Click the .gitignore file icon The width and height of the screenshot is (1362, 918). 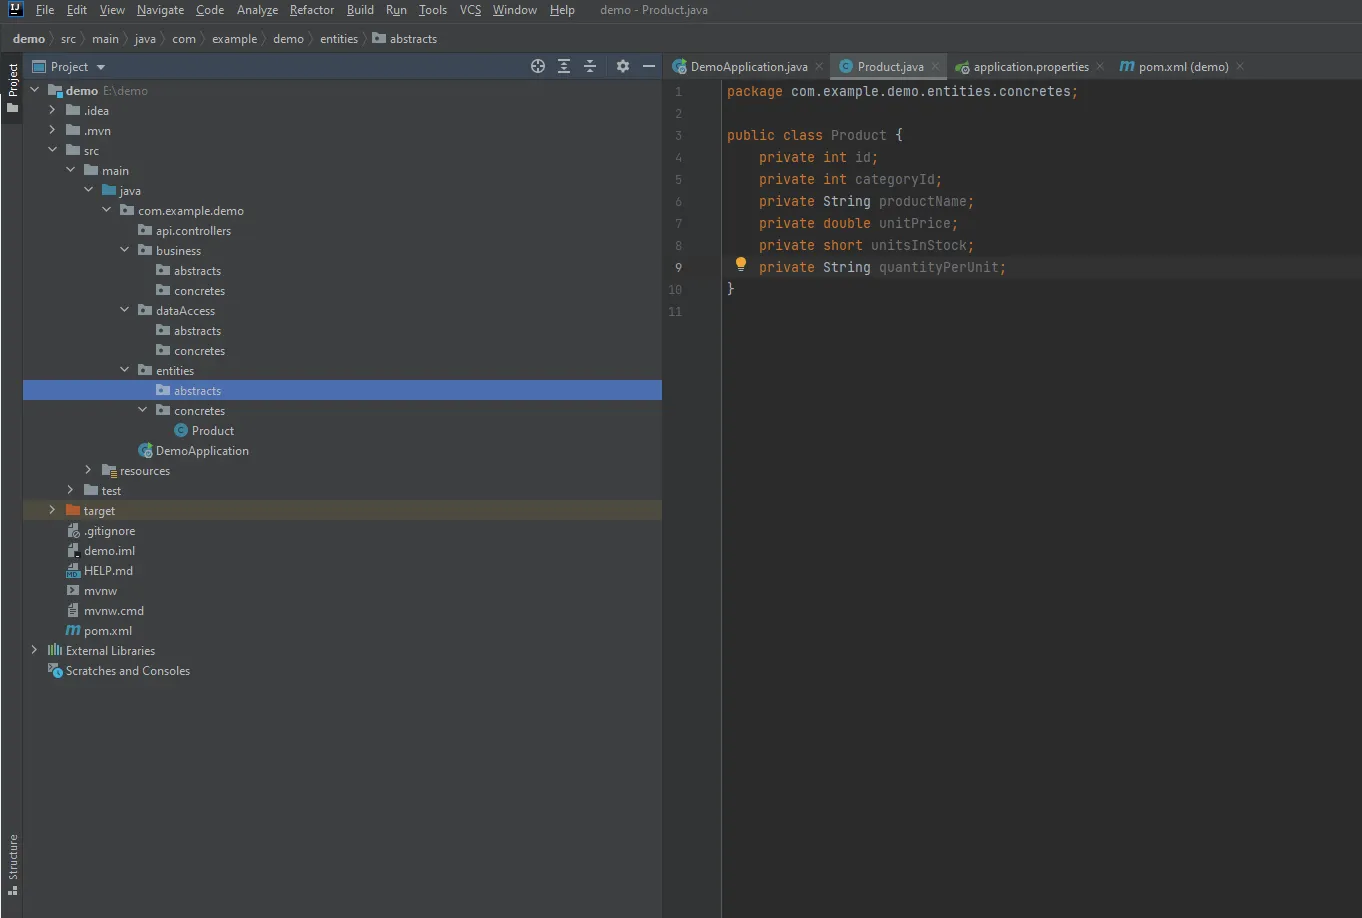pos(73,530)
